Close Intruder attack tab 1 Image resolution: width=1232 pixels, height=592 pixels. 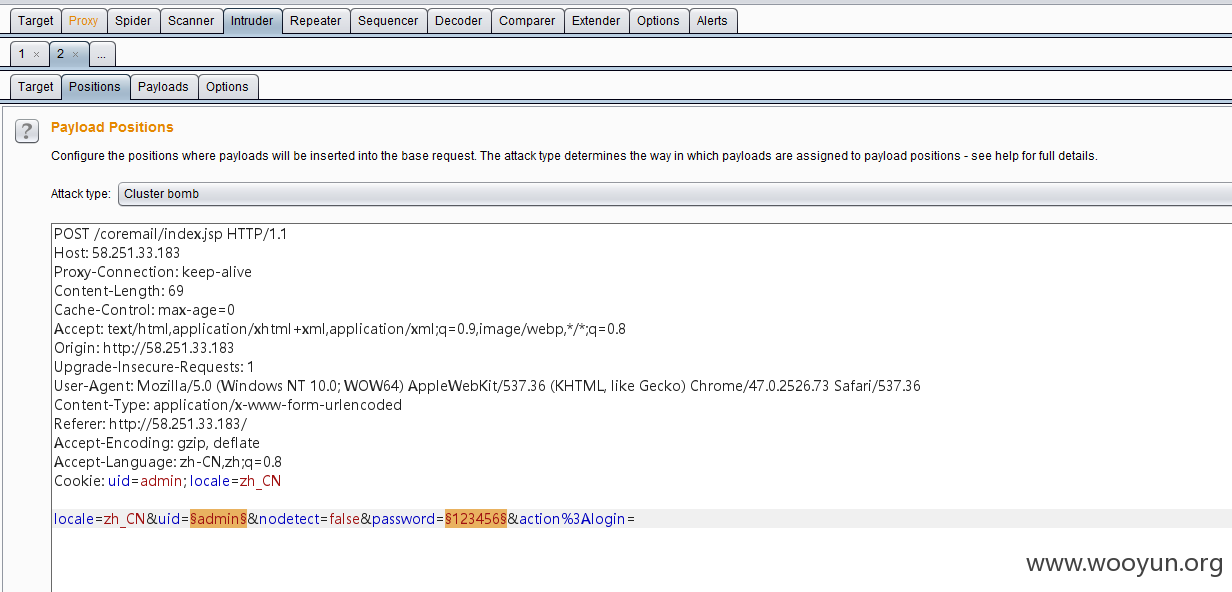(36, 54)
